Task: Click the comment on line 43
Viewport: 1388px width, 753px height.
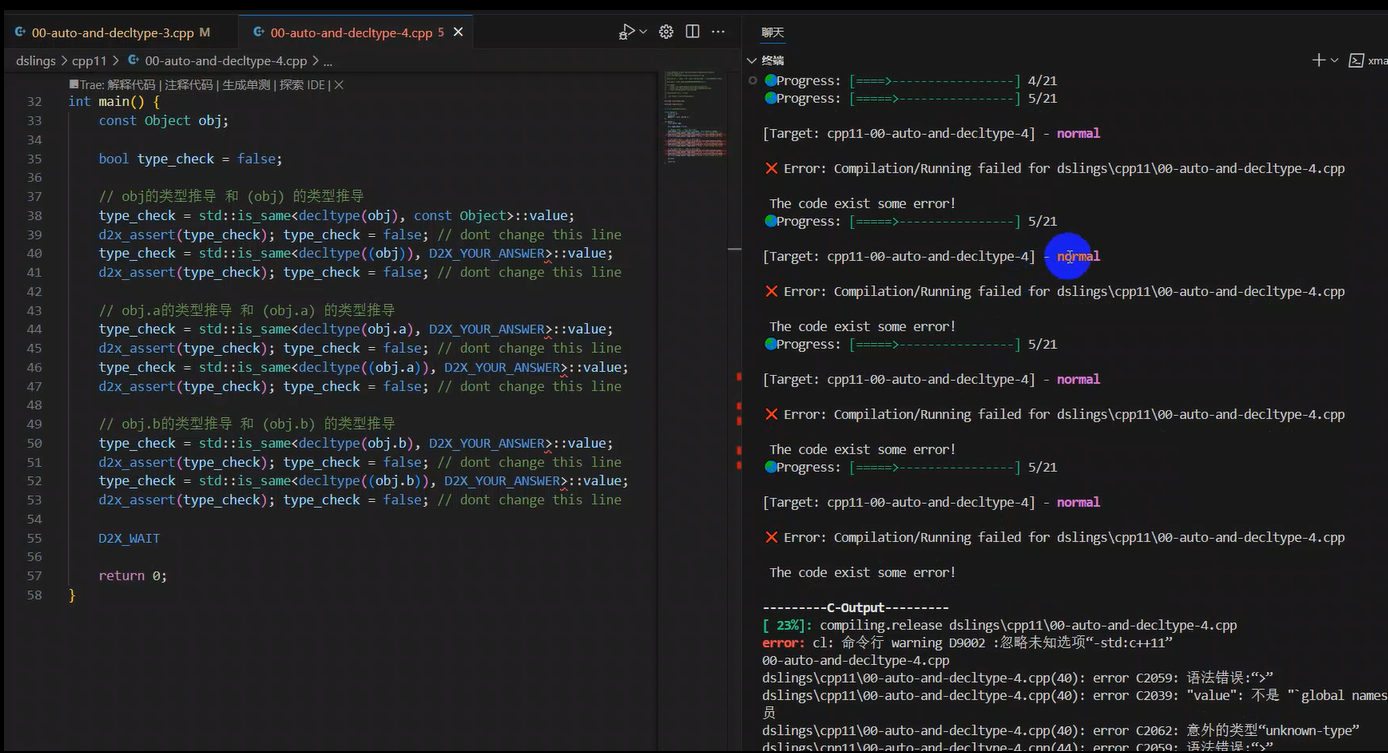Action: coord(247,310)
